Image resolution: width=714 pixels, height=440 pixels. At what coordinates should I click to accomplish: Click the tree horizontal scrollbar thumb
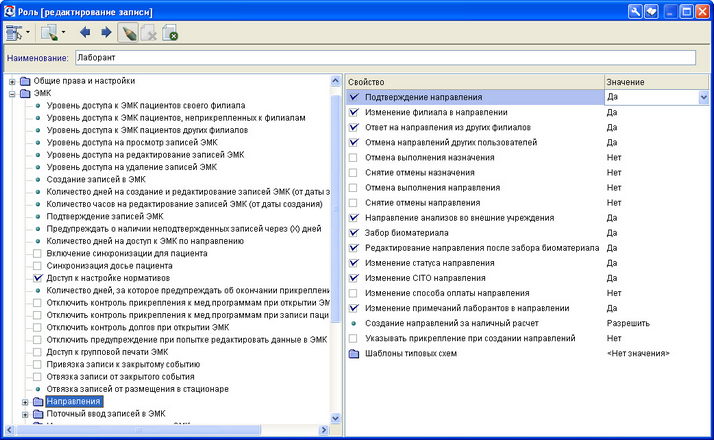coord(138,430)
